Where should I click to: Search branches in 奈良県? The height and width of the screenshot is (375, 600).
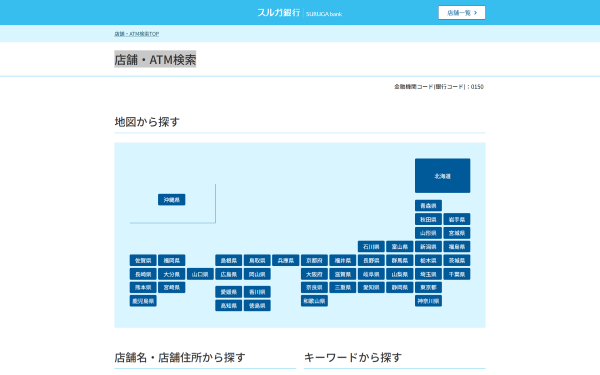pos(314,287)
